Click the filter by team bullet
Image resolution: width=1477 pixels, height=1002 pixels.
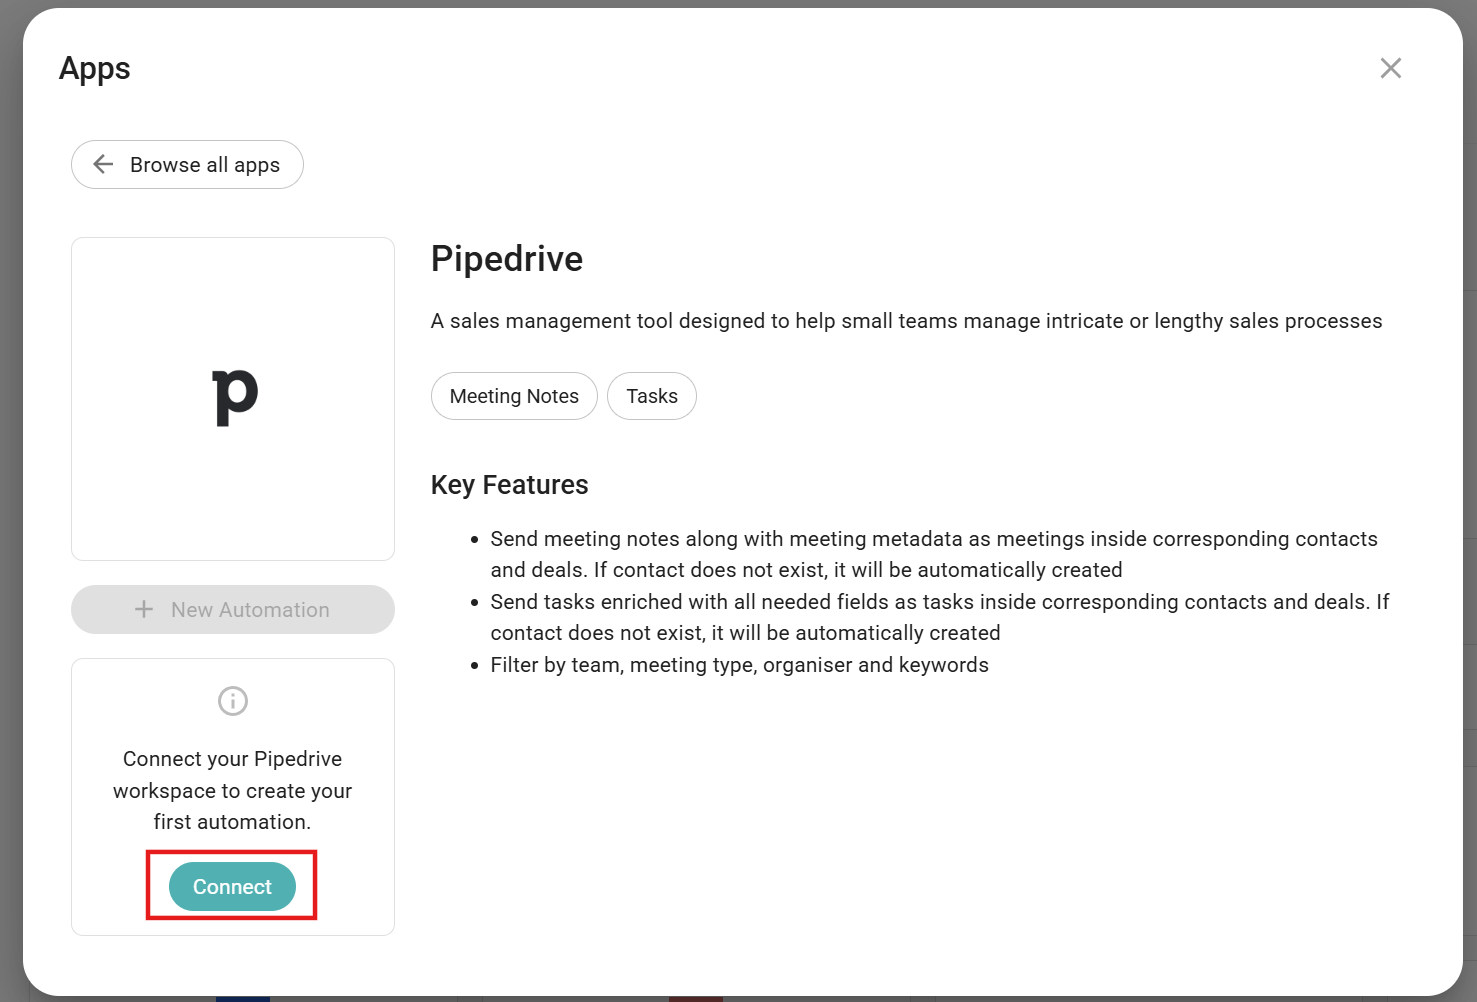click(x=739, y=665)
